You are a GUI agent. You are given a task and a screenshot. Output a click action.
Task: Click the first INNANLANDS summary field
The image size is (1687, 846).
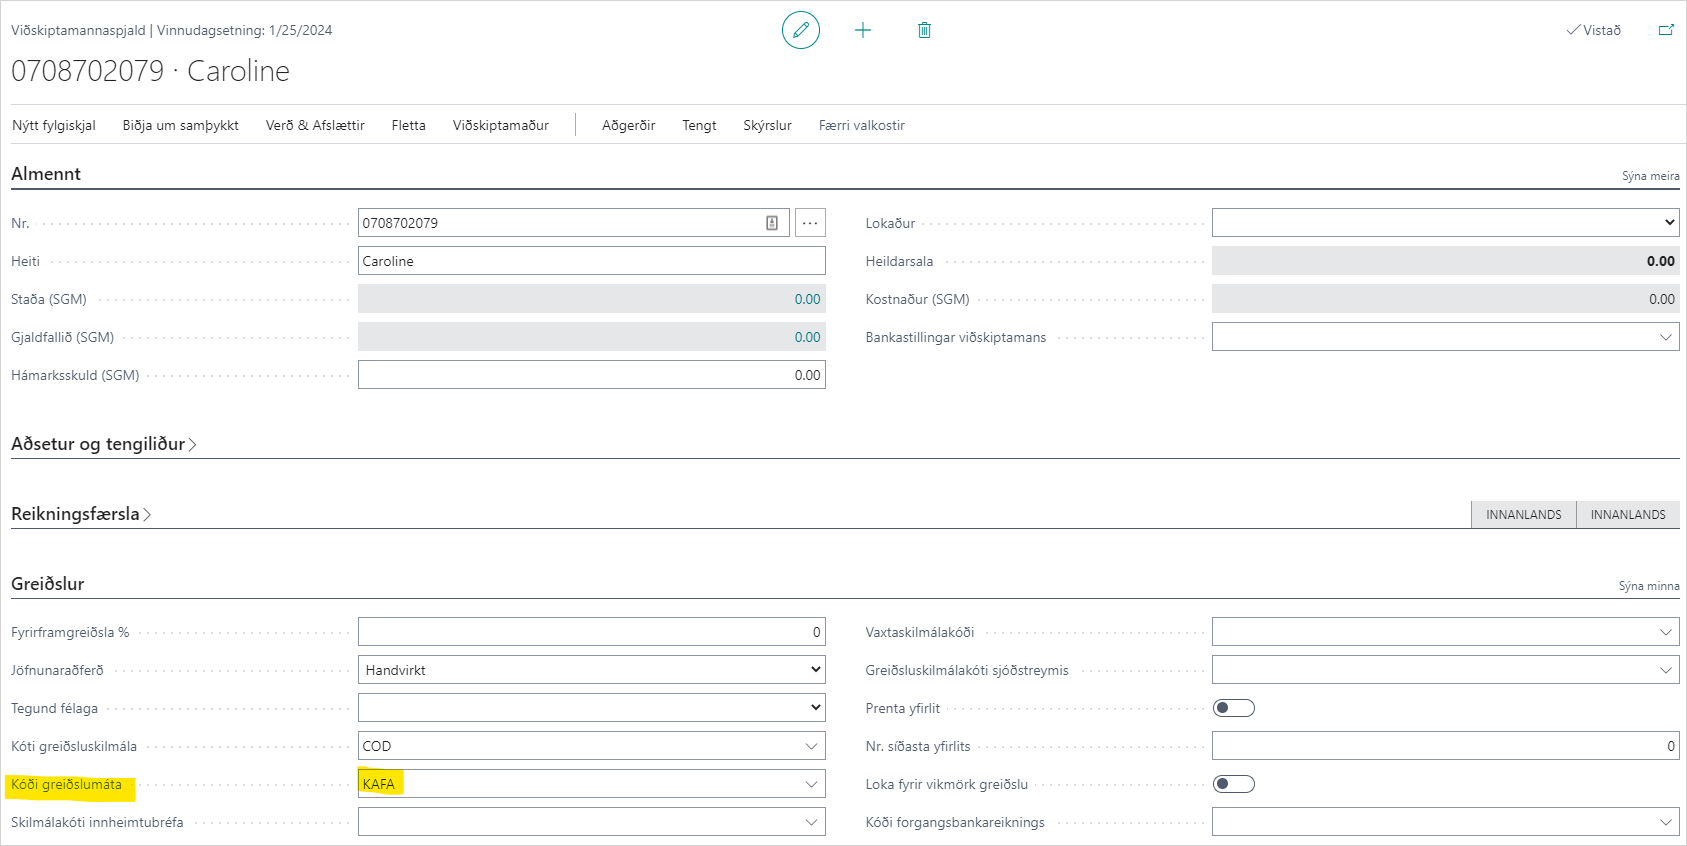1524,514
